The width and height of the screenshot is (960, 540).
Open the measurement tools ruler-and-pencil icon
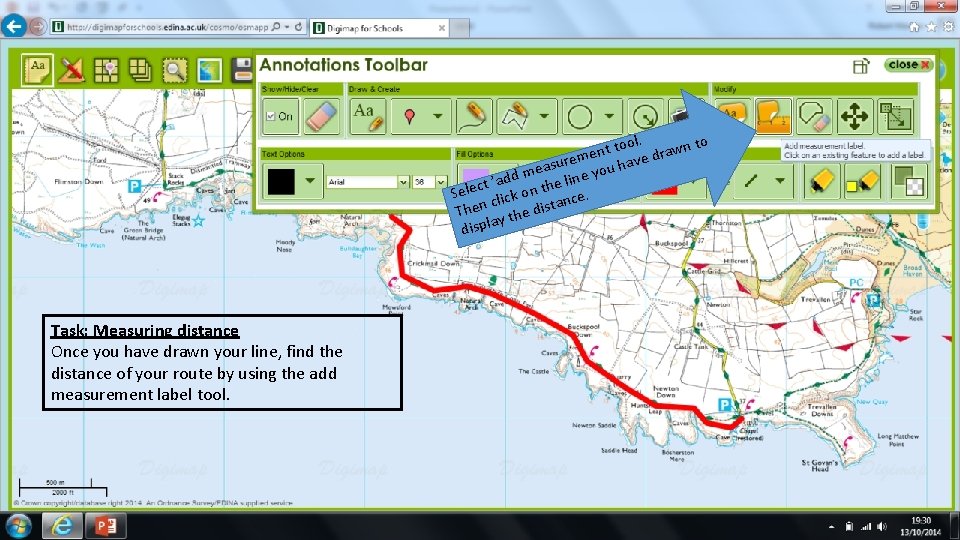[x=72, y=70]
